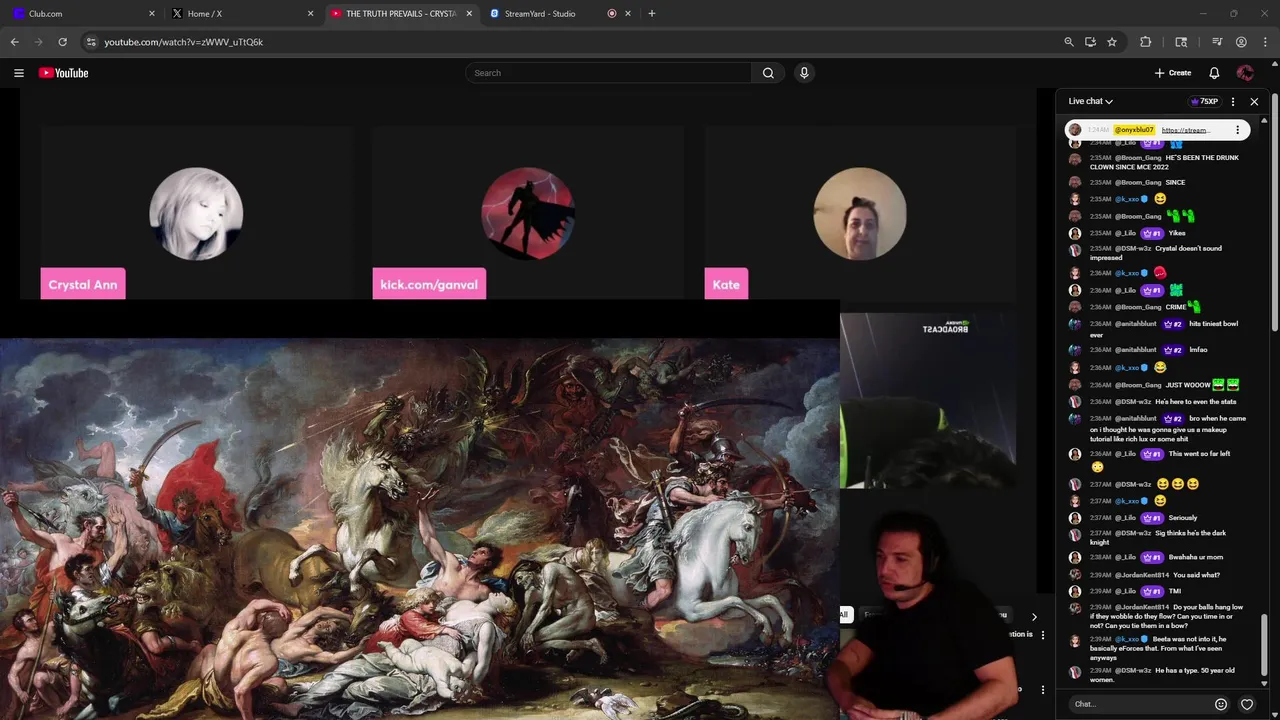1280x720 pixels.
Task: Go back with the browser back arrow
Action: pos(14,42)
